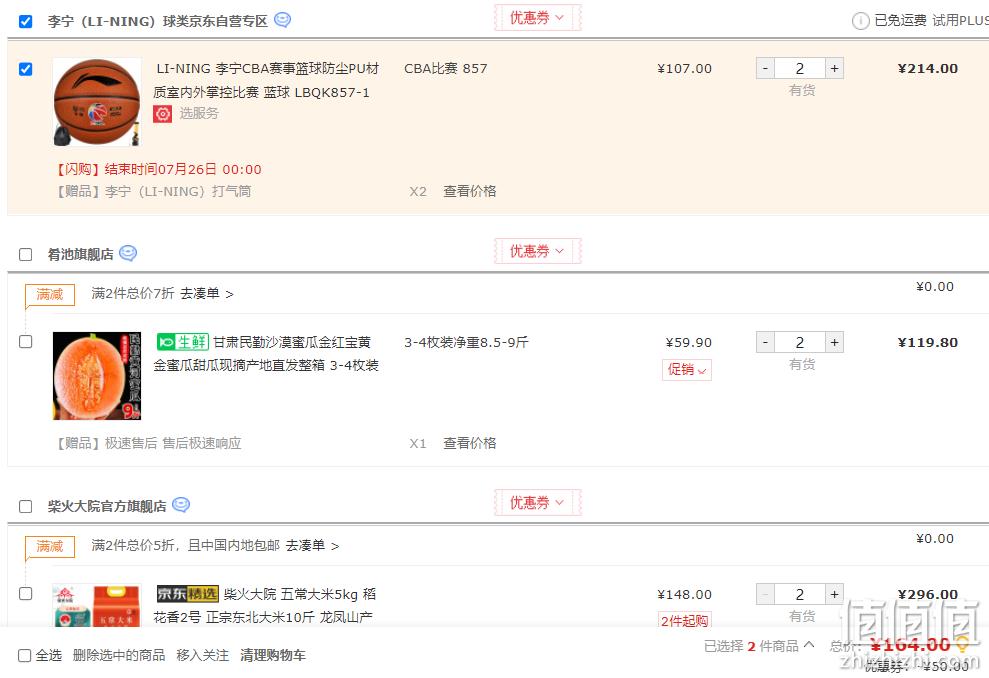Decrease basketball quantity with minus button

766,68
